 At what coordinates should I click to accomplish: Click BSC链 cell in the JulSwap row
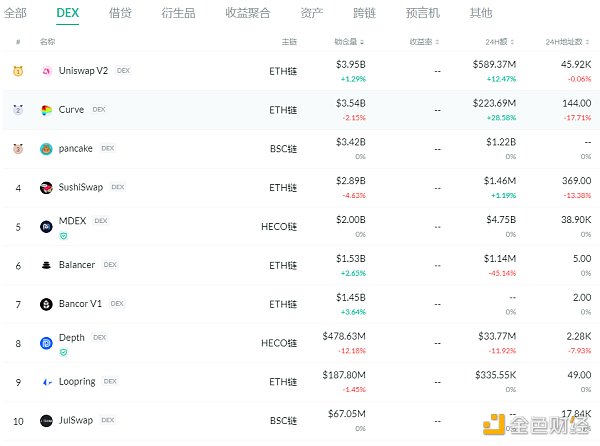284,421
